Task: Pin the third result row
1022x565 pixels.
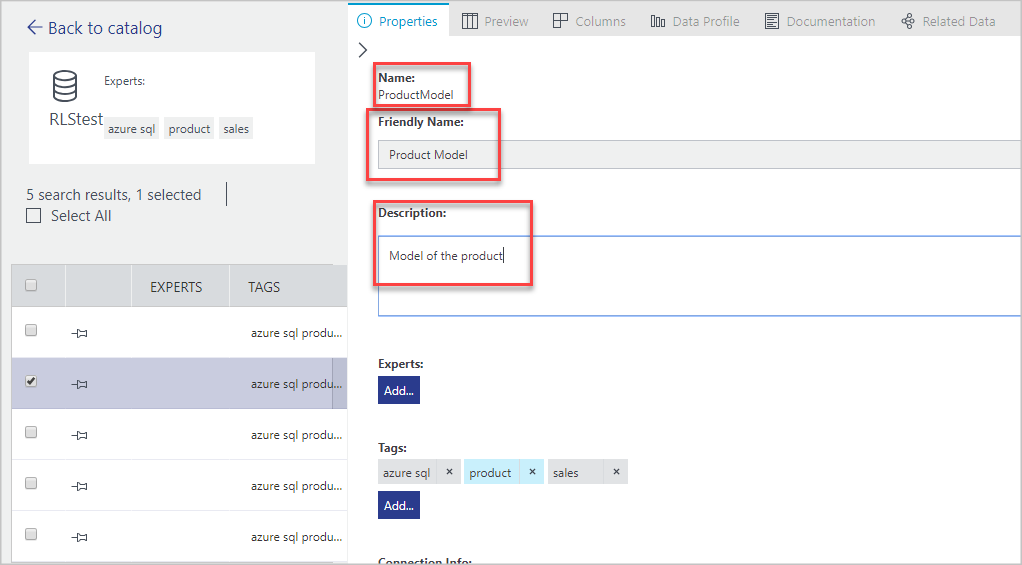Action: tap(80, 435)
